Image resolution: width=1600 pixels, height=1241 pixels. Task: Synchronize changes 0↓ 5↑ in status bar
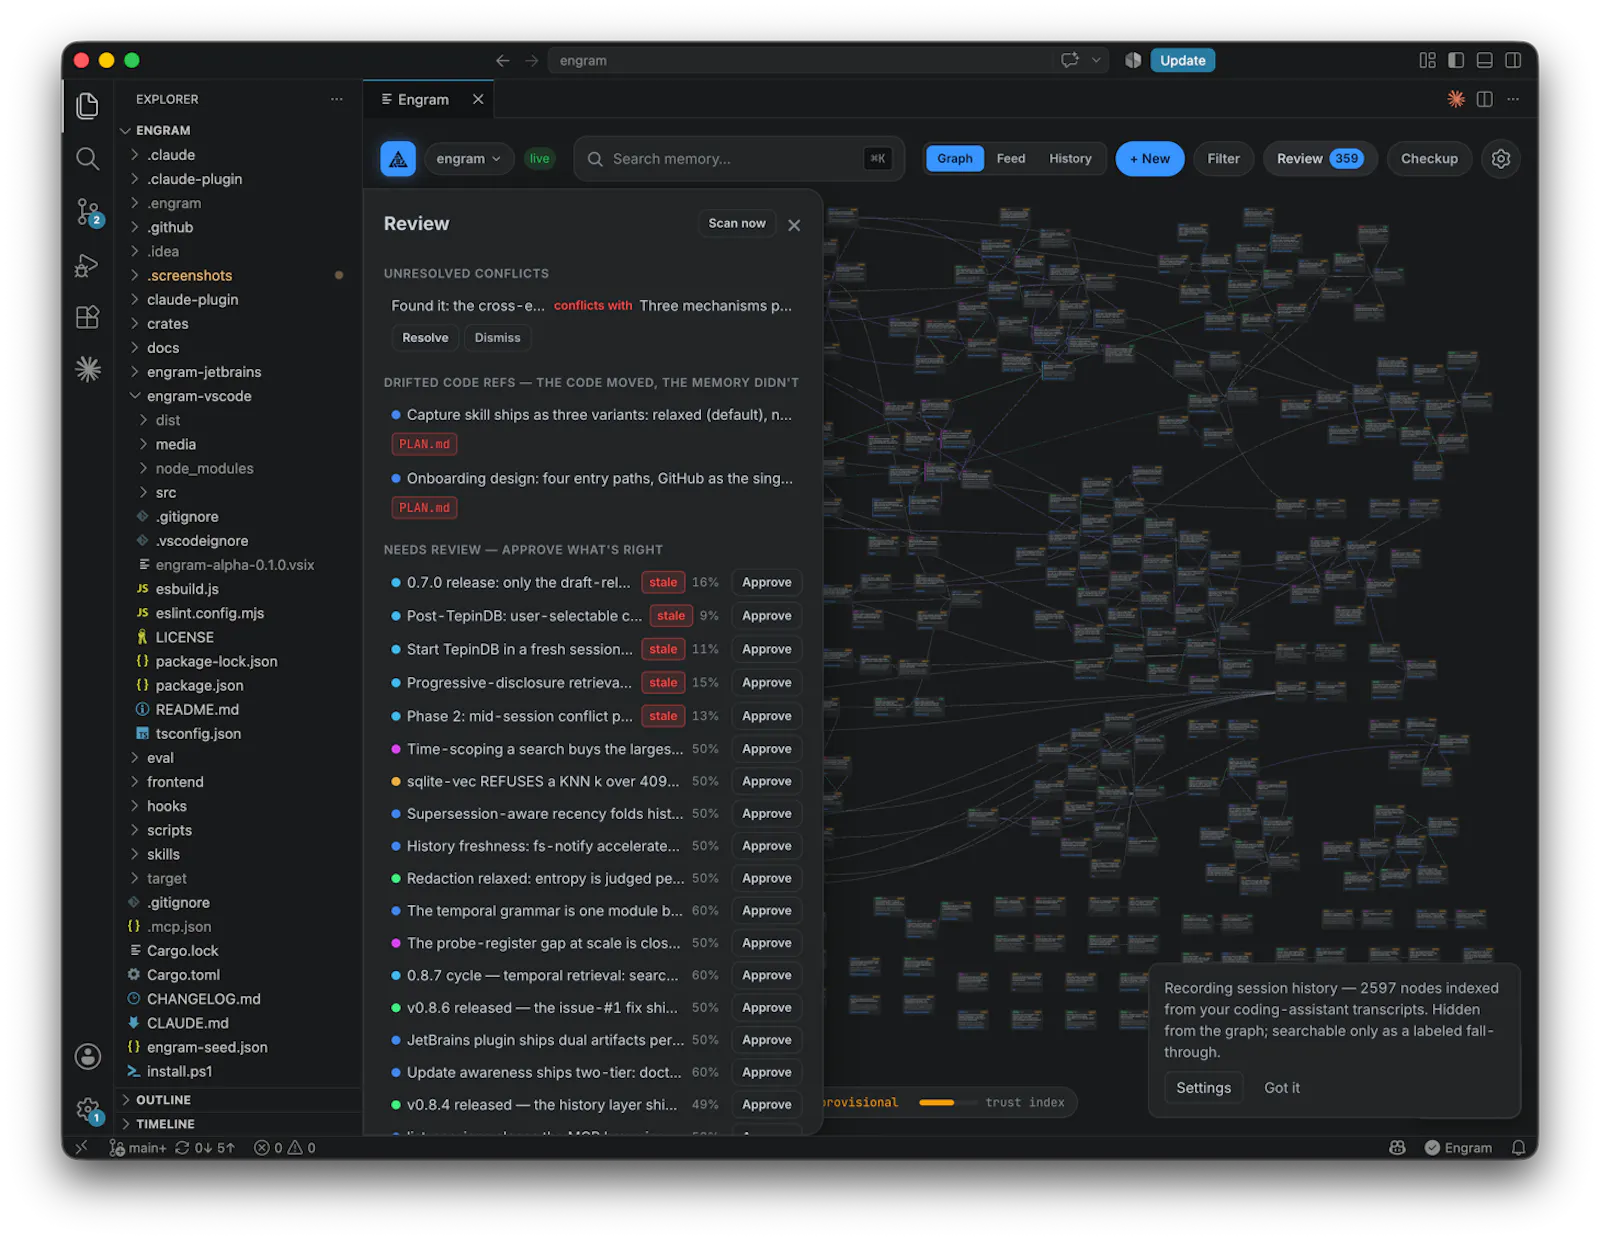[x=205, y=1148]
